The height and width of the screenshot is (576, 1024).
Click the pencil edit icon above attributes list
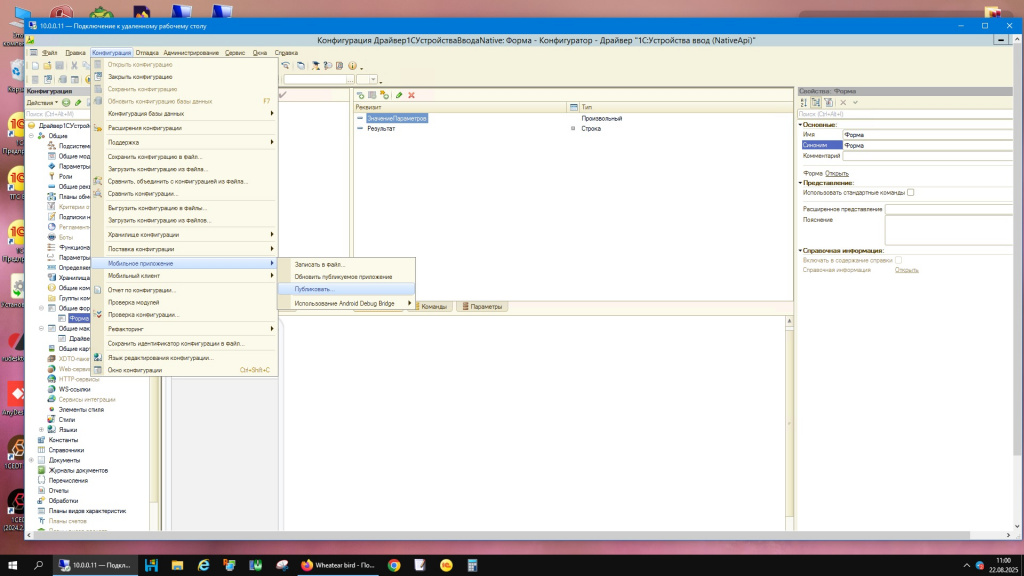(399, 95)
